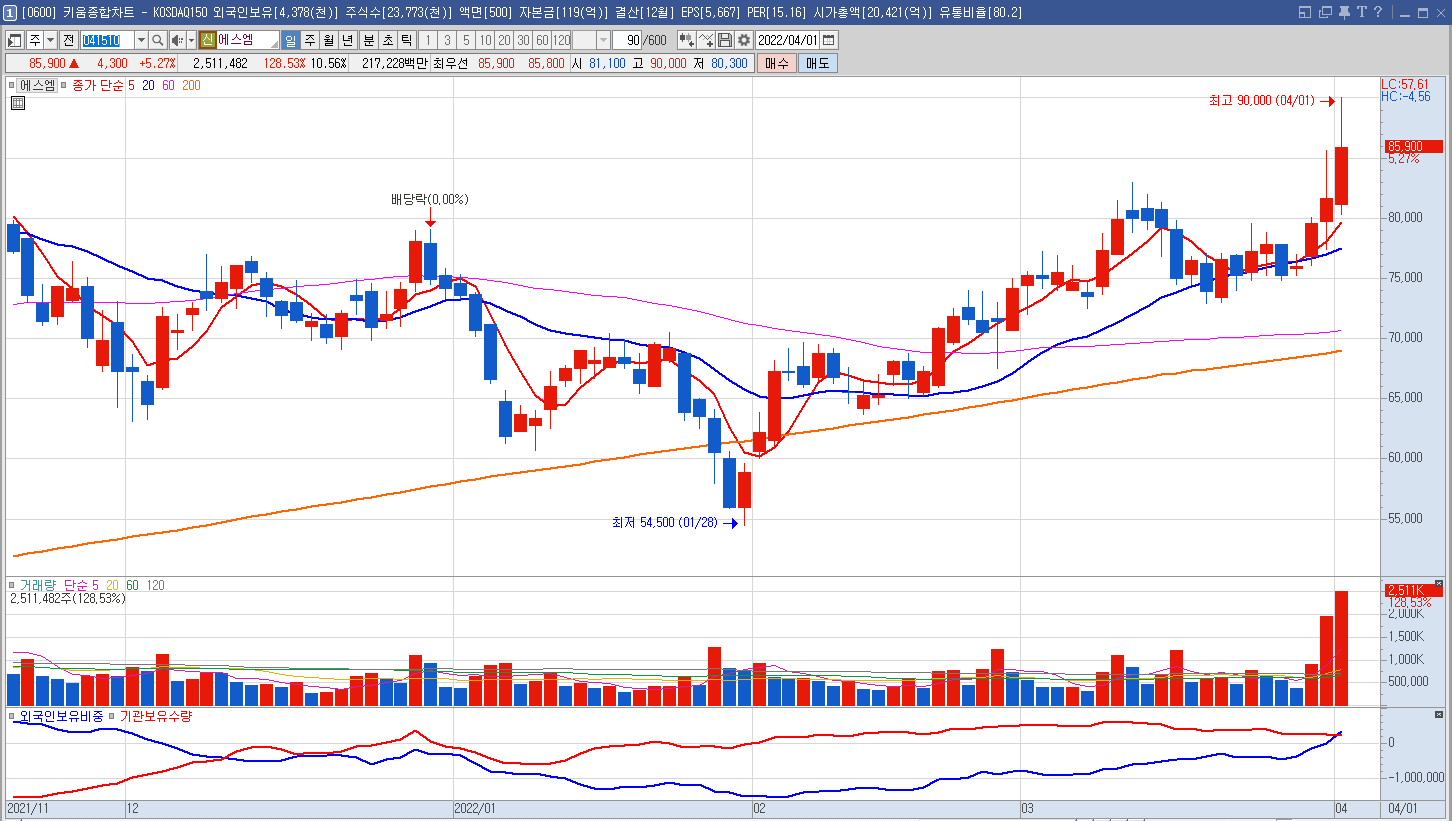Image resolution: width=1452 pixels, height=821 pixels.
Task: Click the 기관보유수량 legend label
Action: click(155, 716)
